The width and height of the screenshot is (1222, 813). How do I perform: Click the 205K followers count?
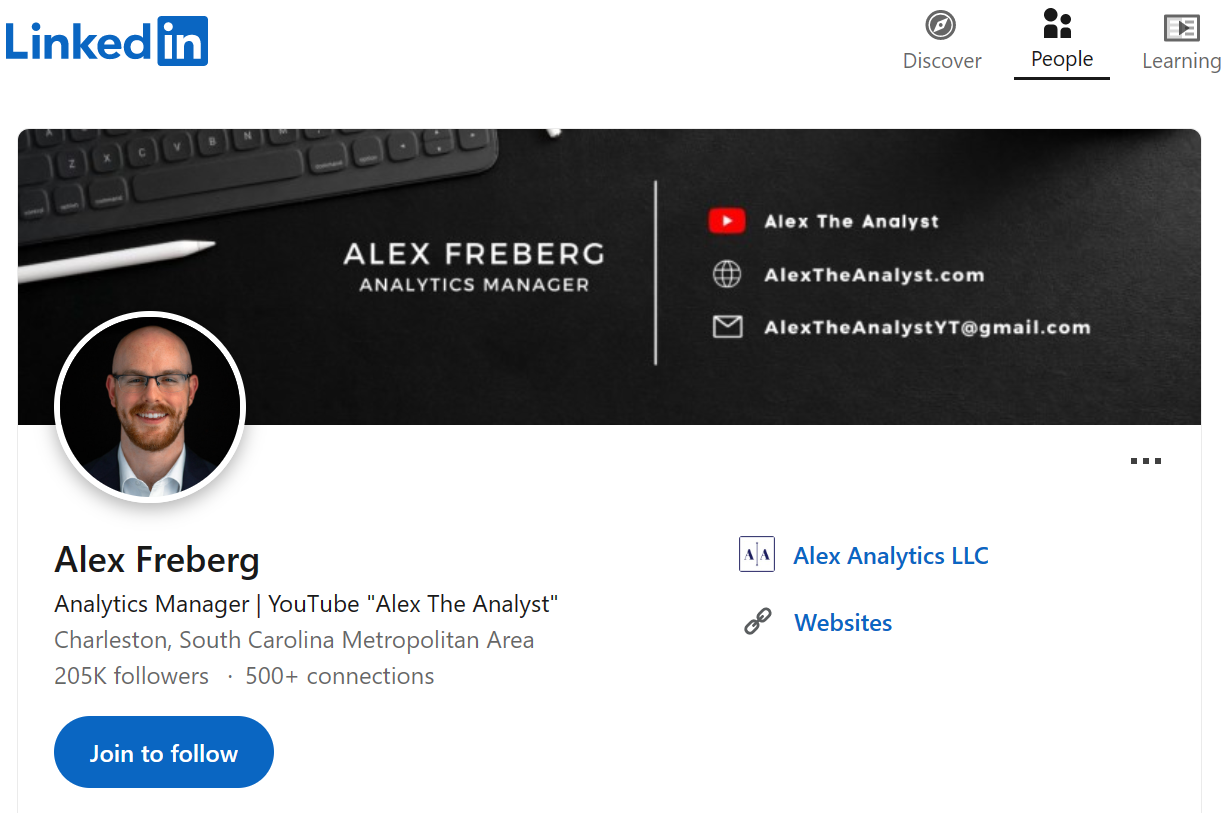[x=131, y=676]
